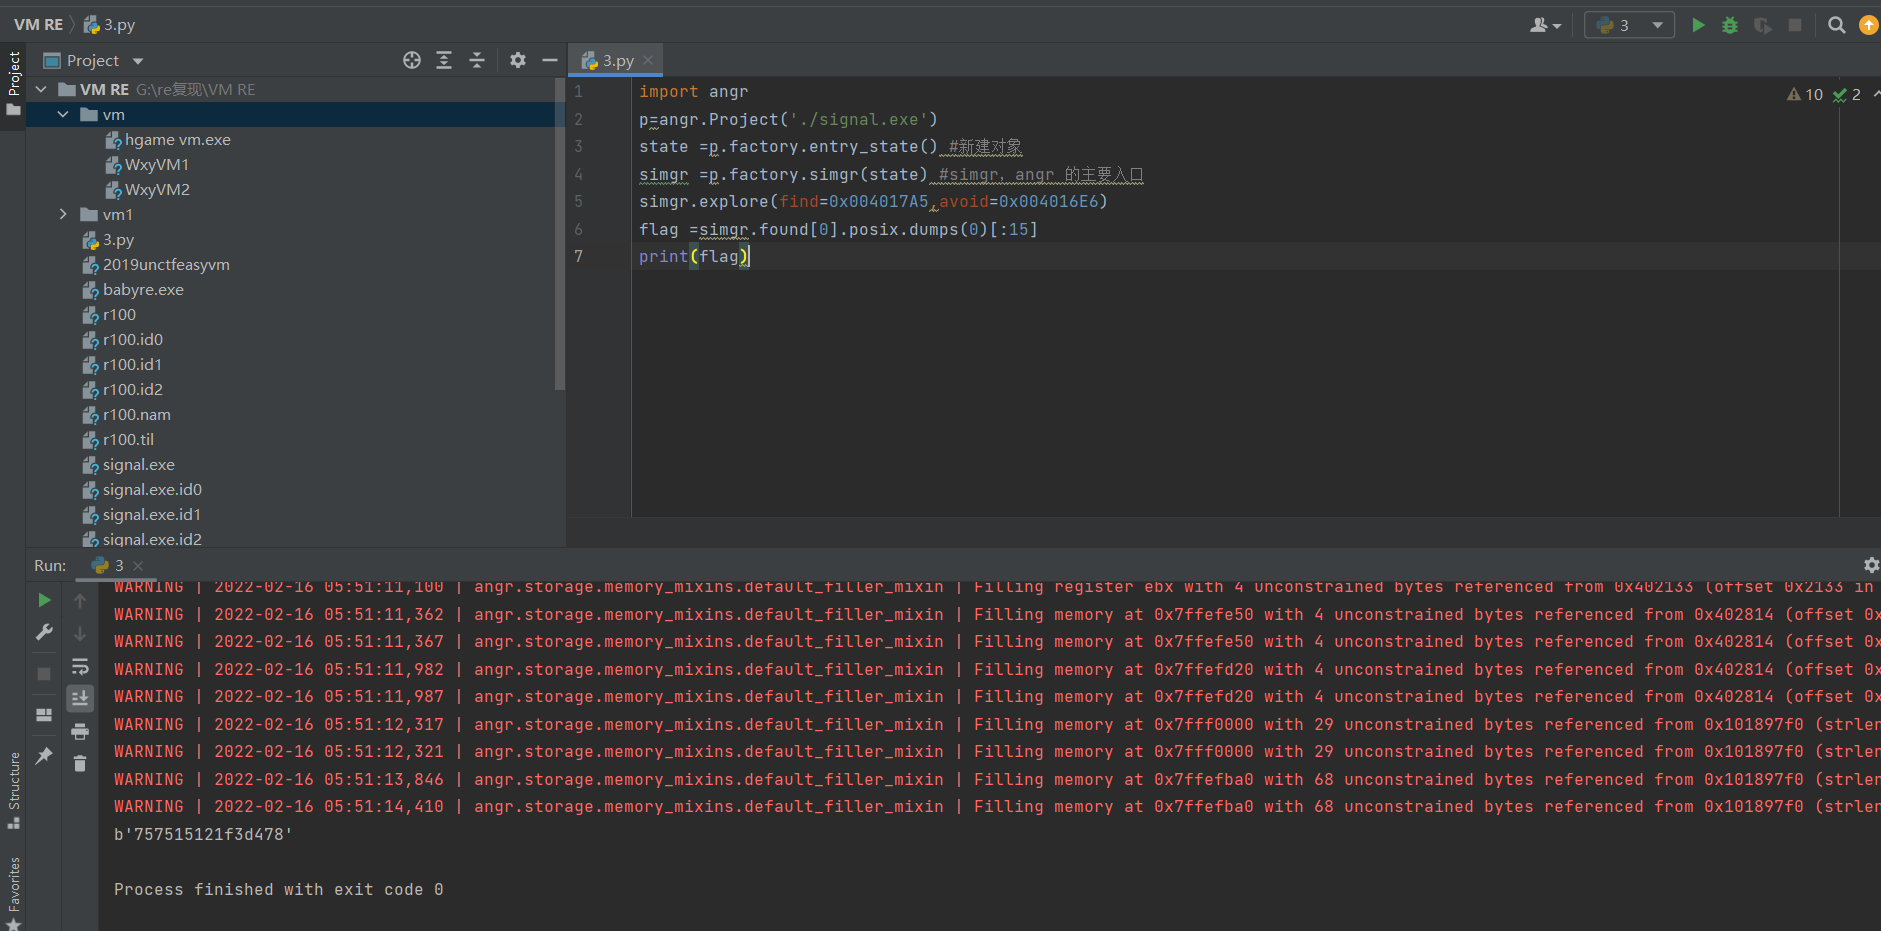Image resolution: width=1881 pixels, height=931 pixels.
Task: Edit run configuration wrench icon
Action: 44,632
